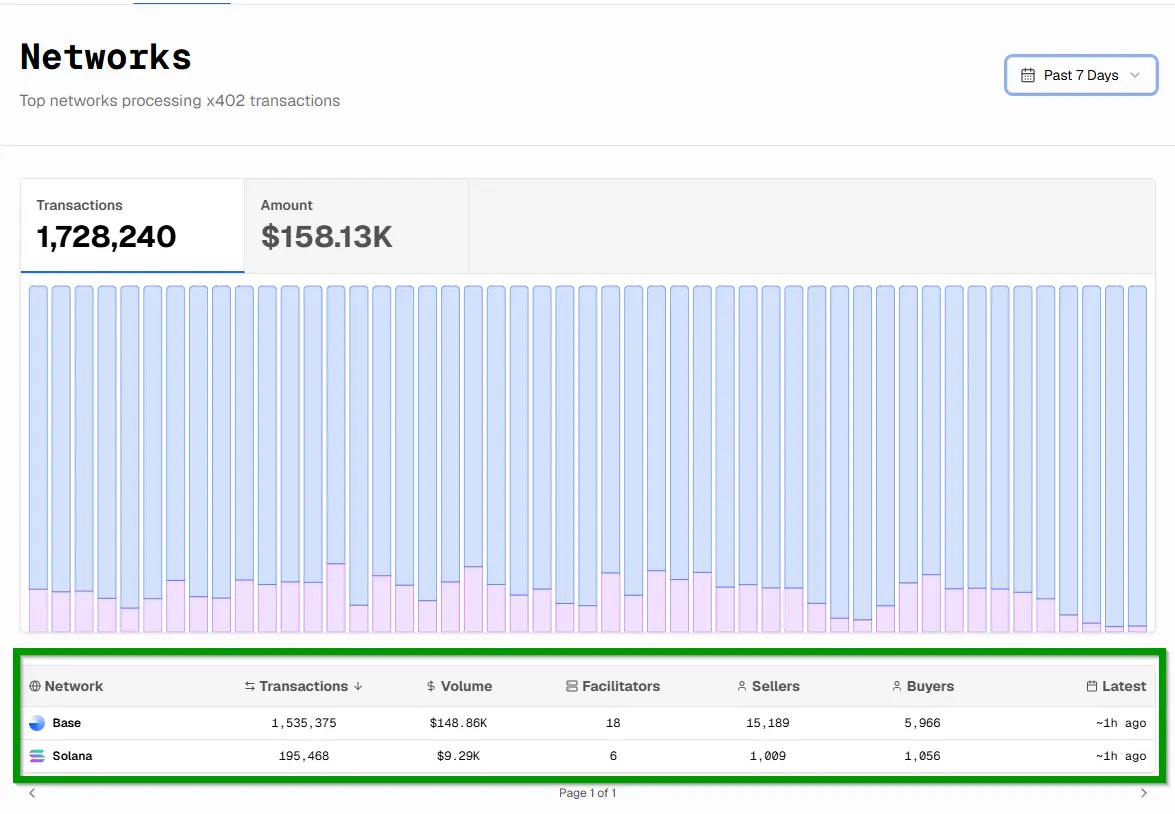Click the Solana network logo icon
1175x814 pixels.
click(x=37, y=756)
